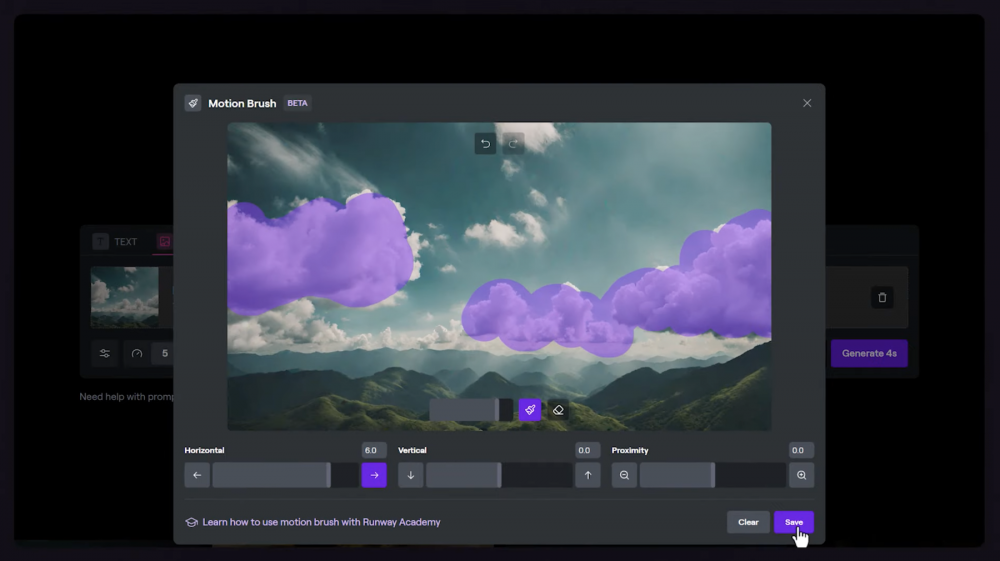1000x561 pixels.
Task: Clear the motion brush mask
Action: click(x=748, y=522)
